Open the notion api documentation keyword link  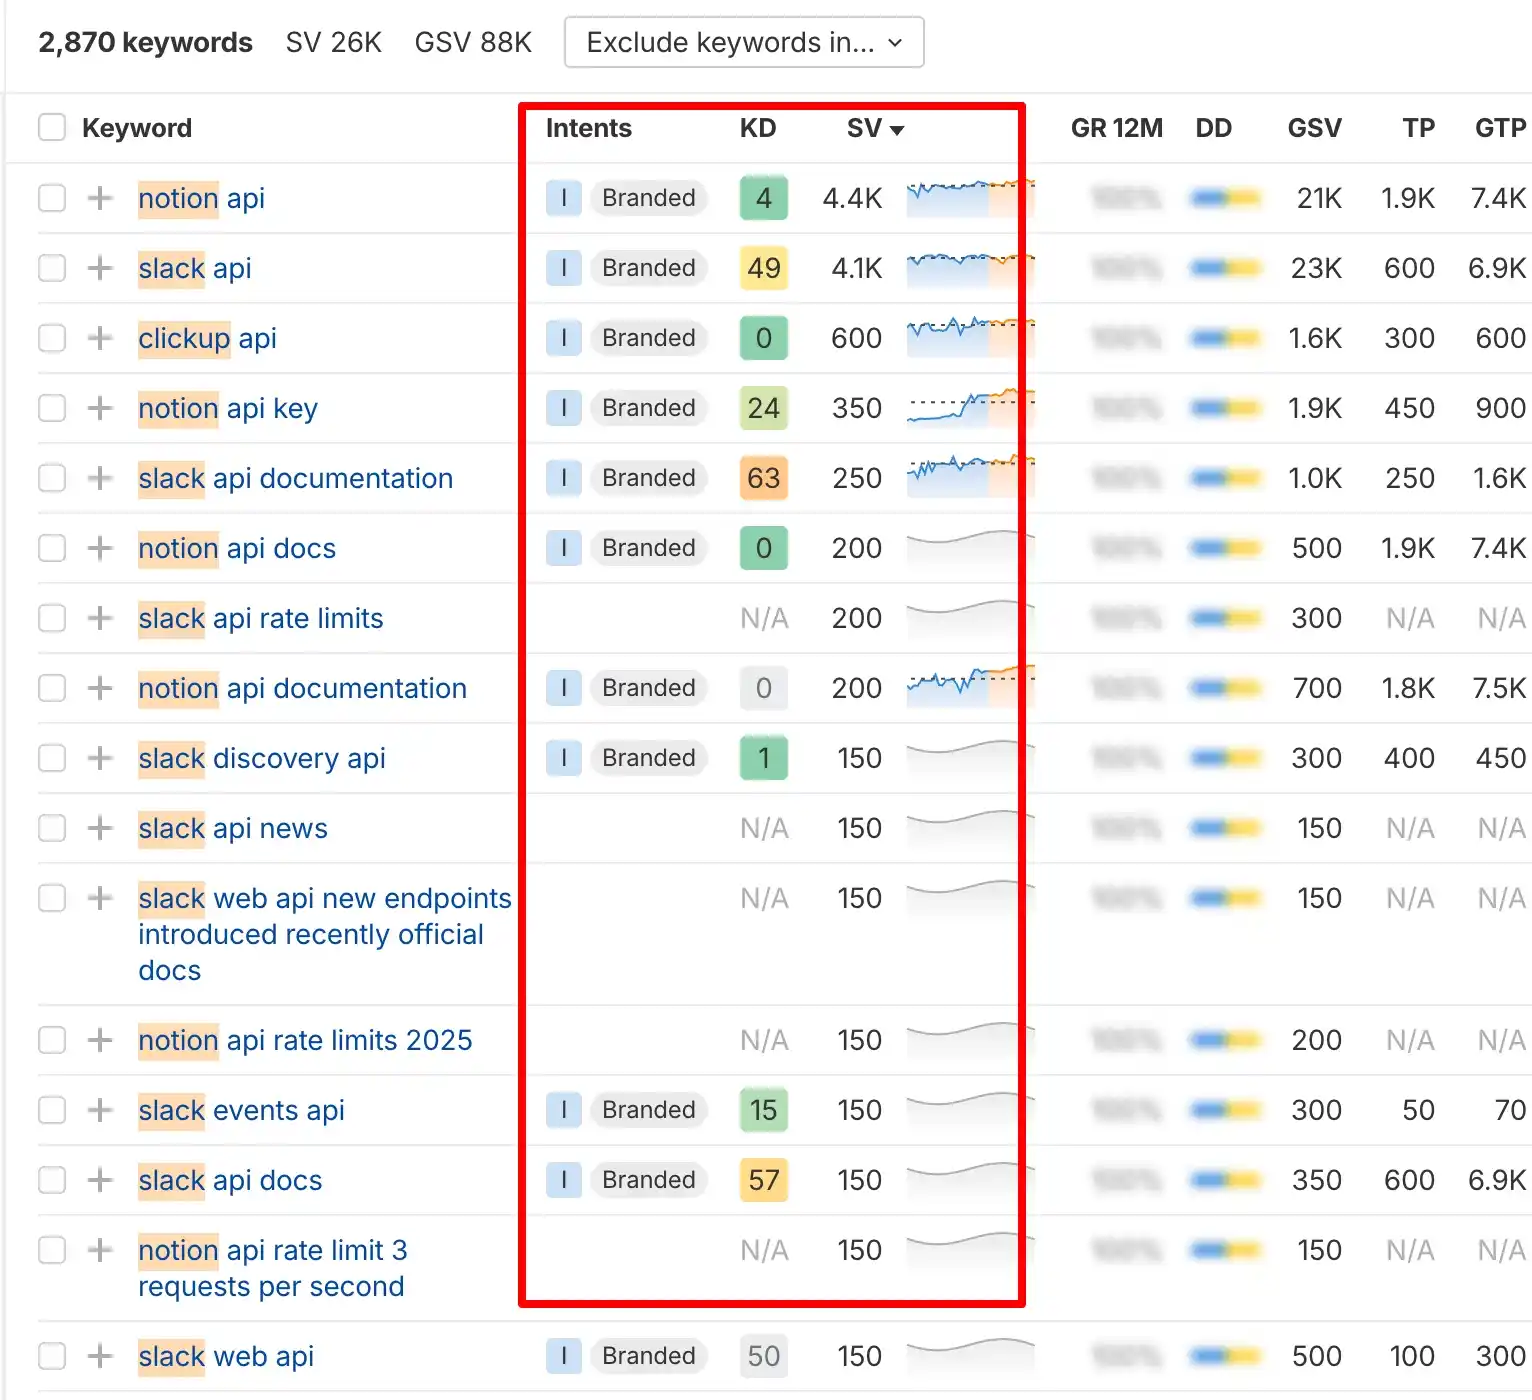pos(302,688)
